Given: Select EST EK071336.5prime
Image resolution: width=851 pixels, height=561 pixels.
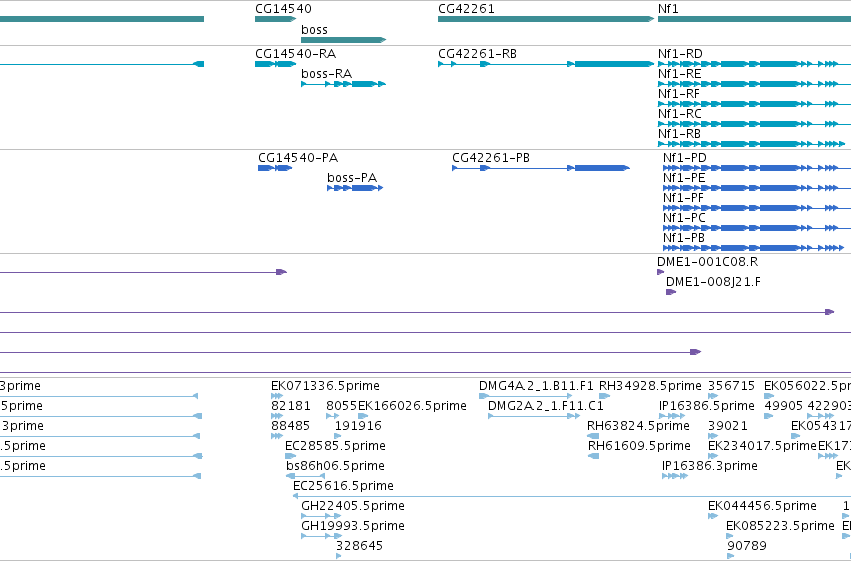Looking at the screenshot, I should pos(277,397).
